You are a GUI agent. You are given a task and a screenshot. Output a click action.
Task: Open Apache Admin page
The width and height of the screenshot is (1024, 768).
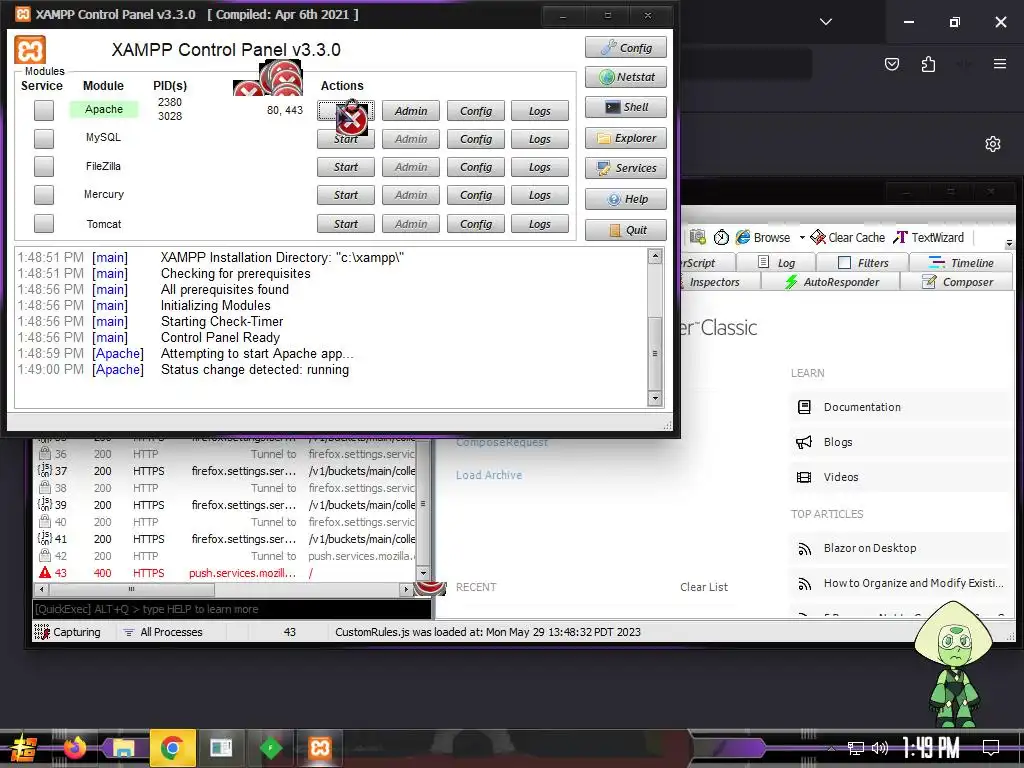(411, 111)
